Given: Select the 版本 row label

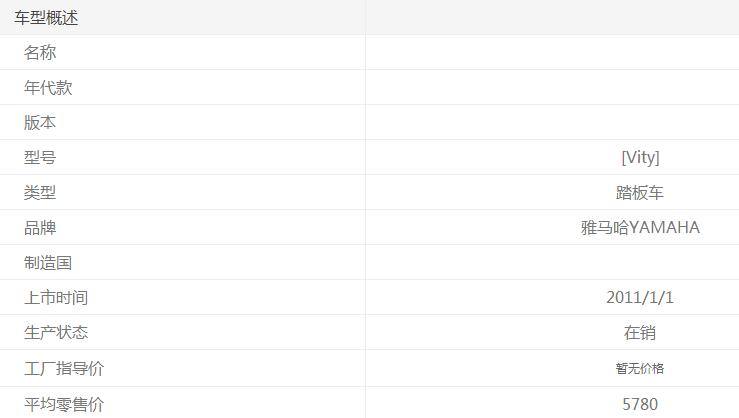Looking at the screenshot, I should coord(40,123).
